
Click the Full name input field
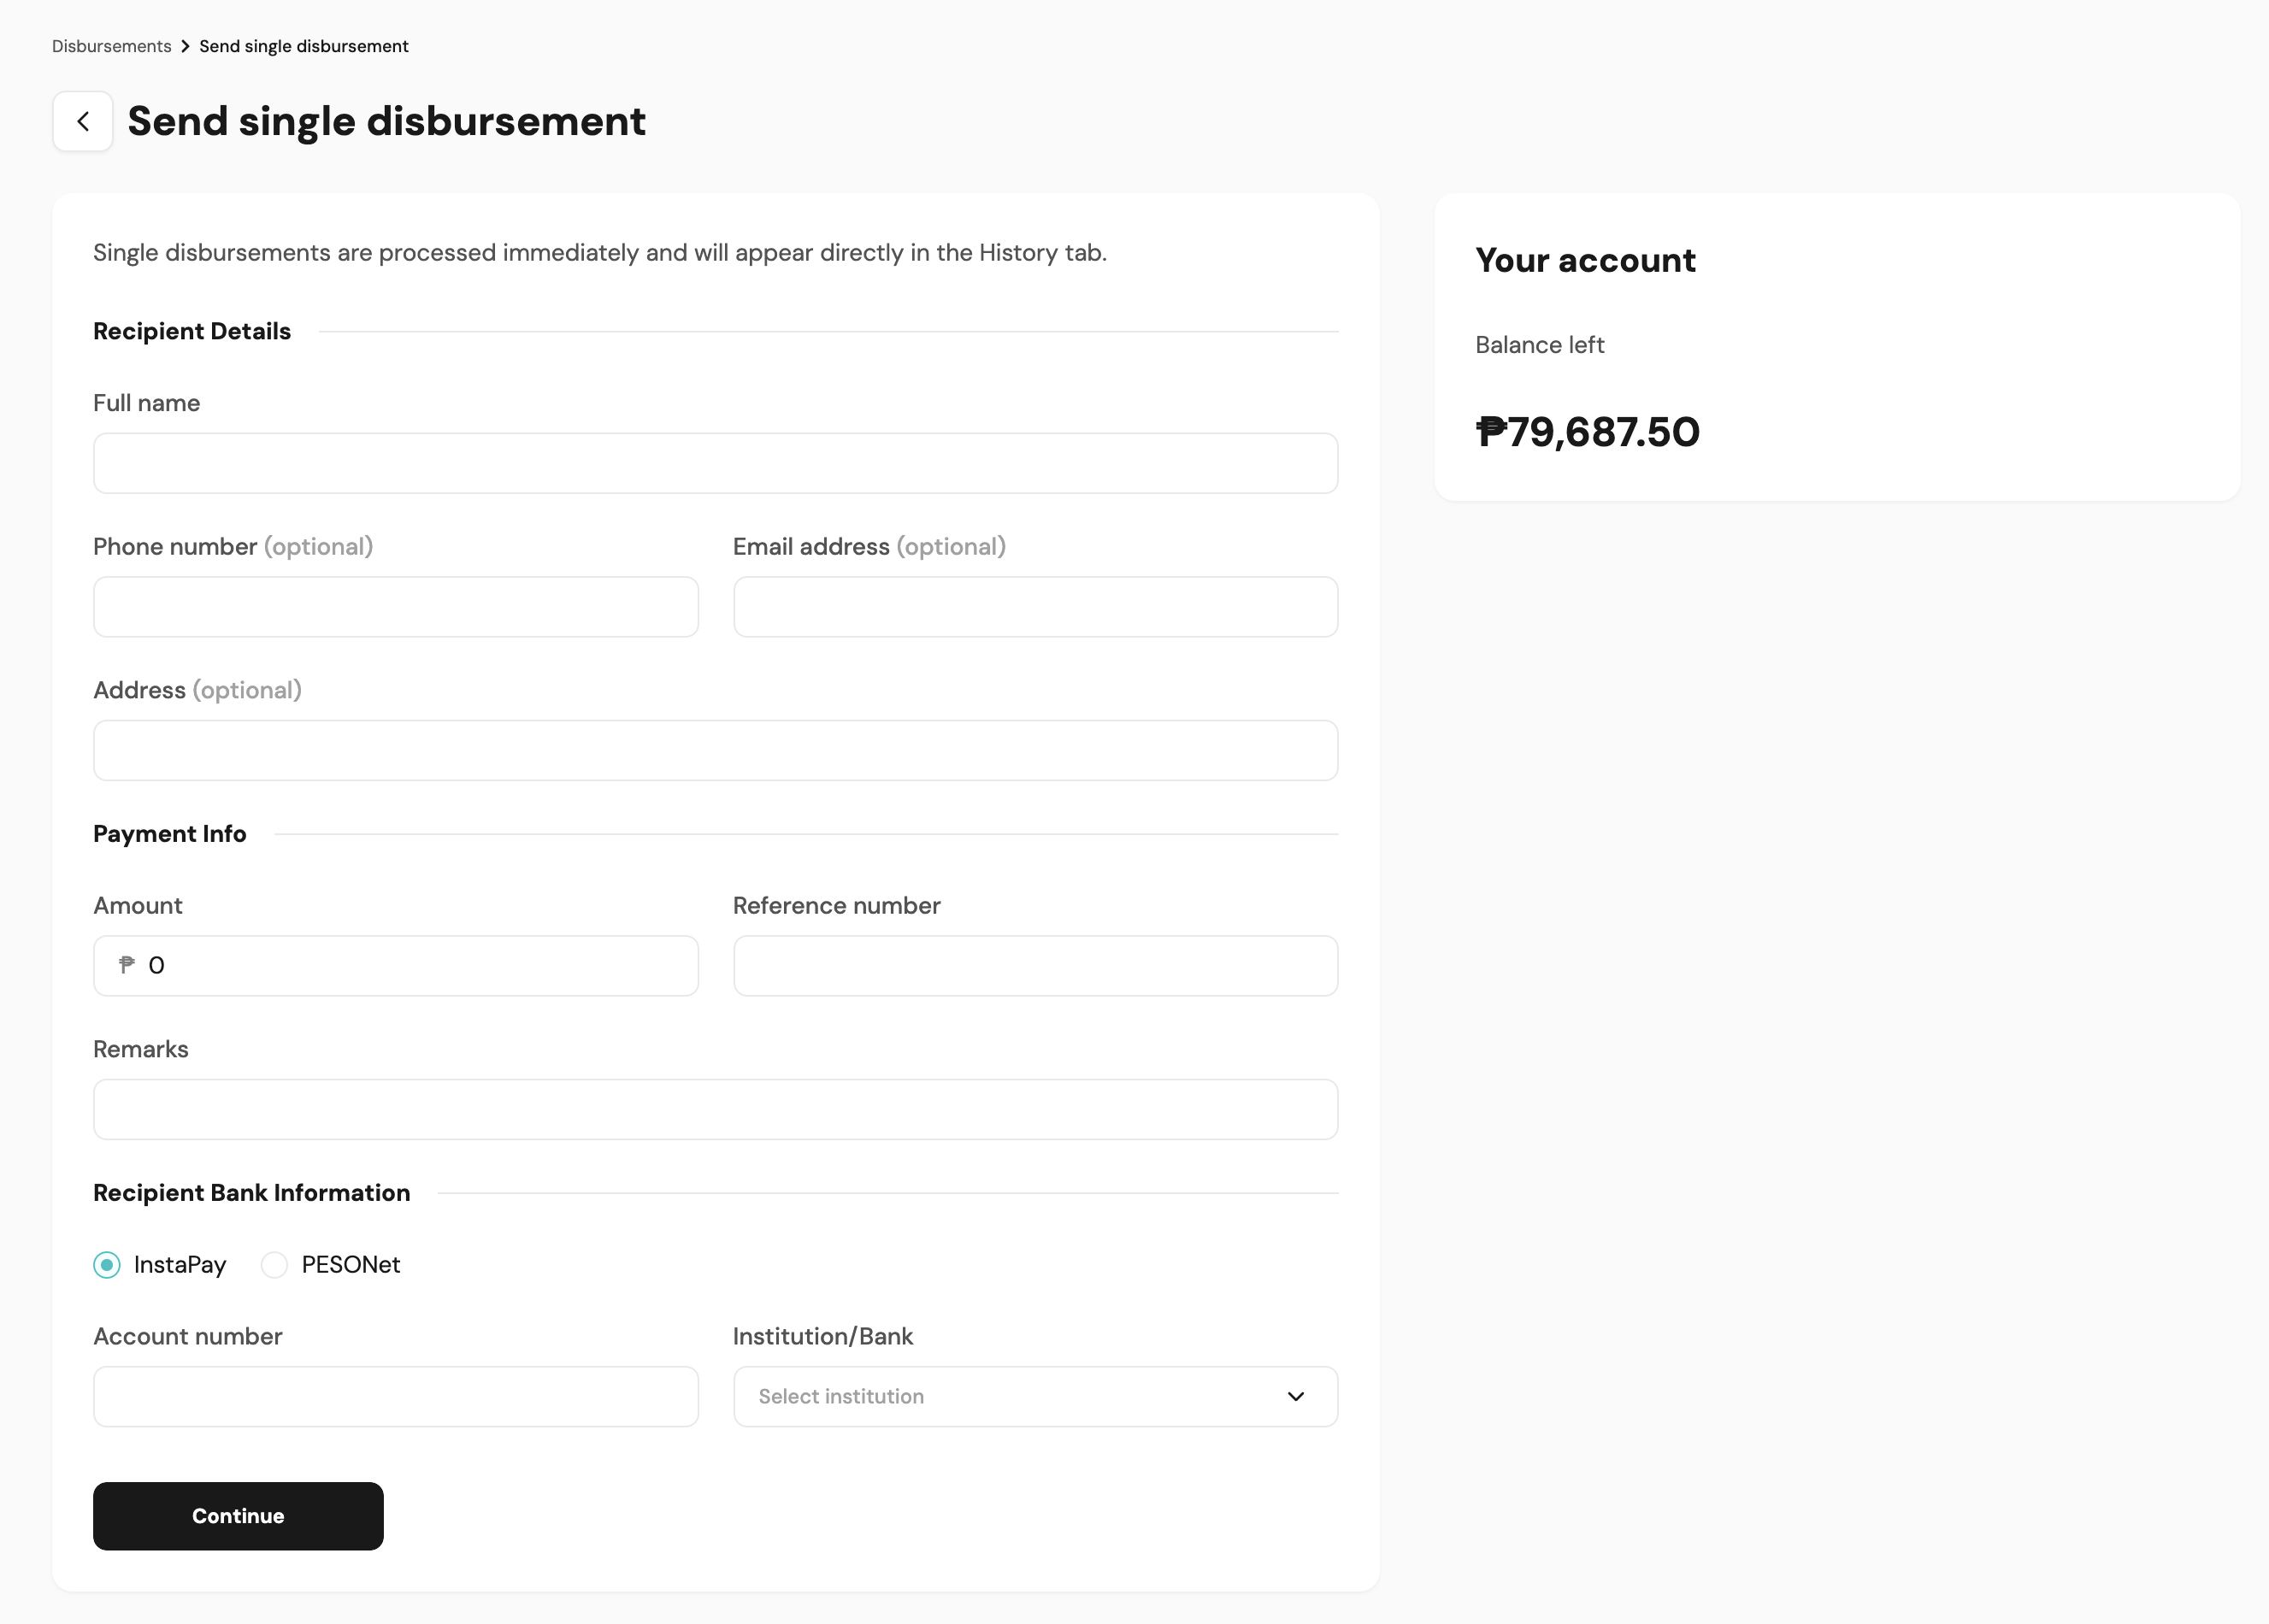point(715,463)
